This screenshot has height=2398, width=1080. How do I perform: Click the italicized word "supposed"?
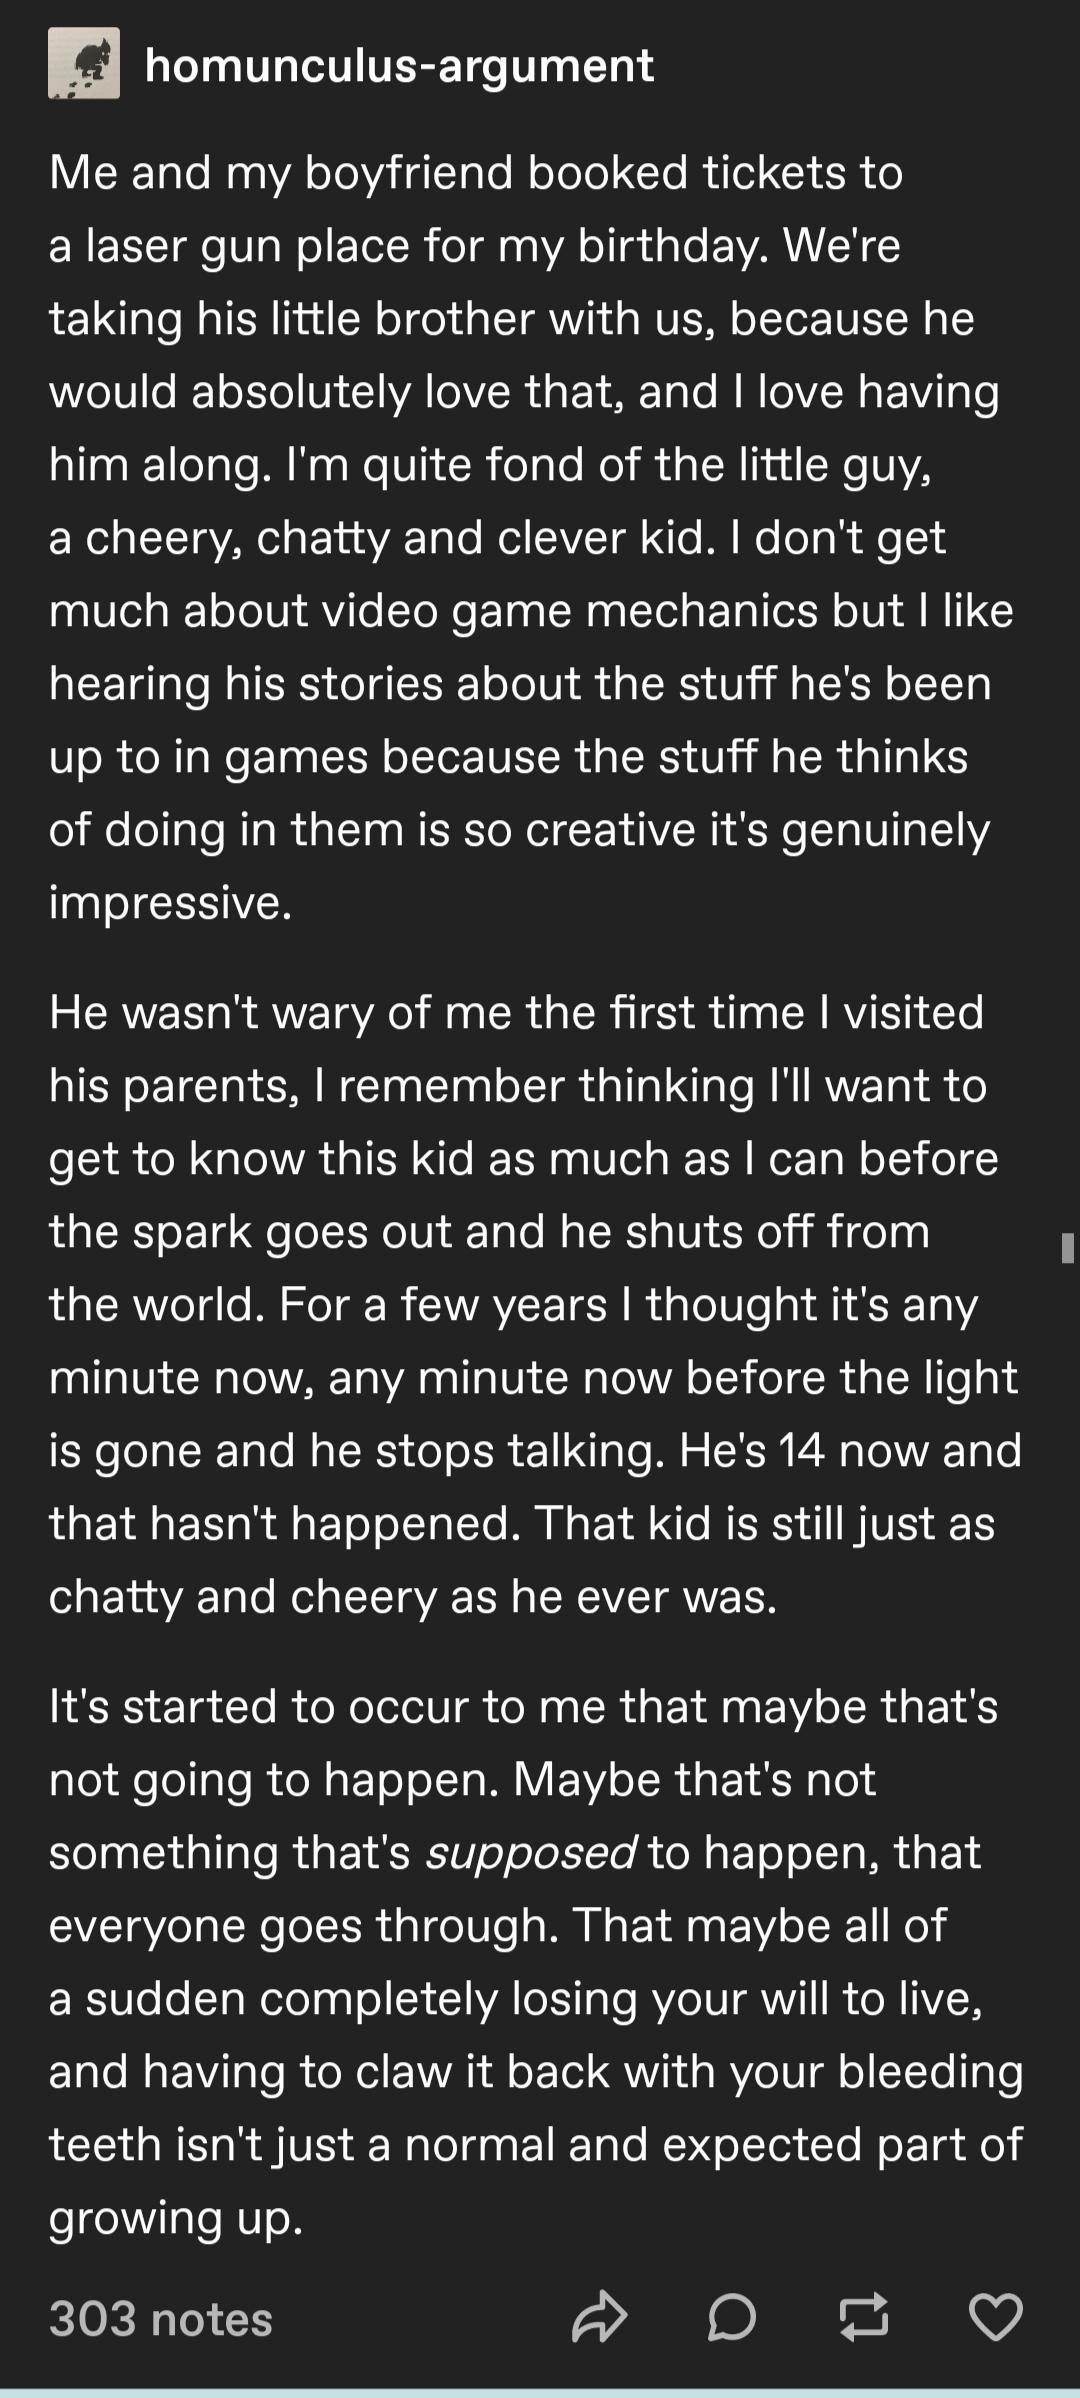530,1852
